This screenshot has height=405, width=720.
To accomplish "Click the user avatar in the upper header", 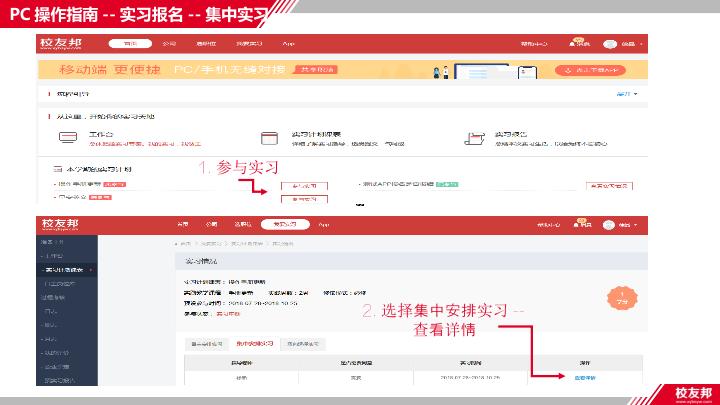I will (x=610, y=45).
